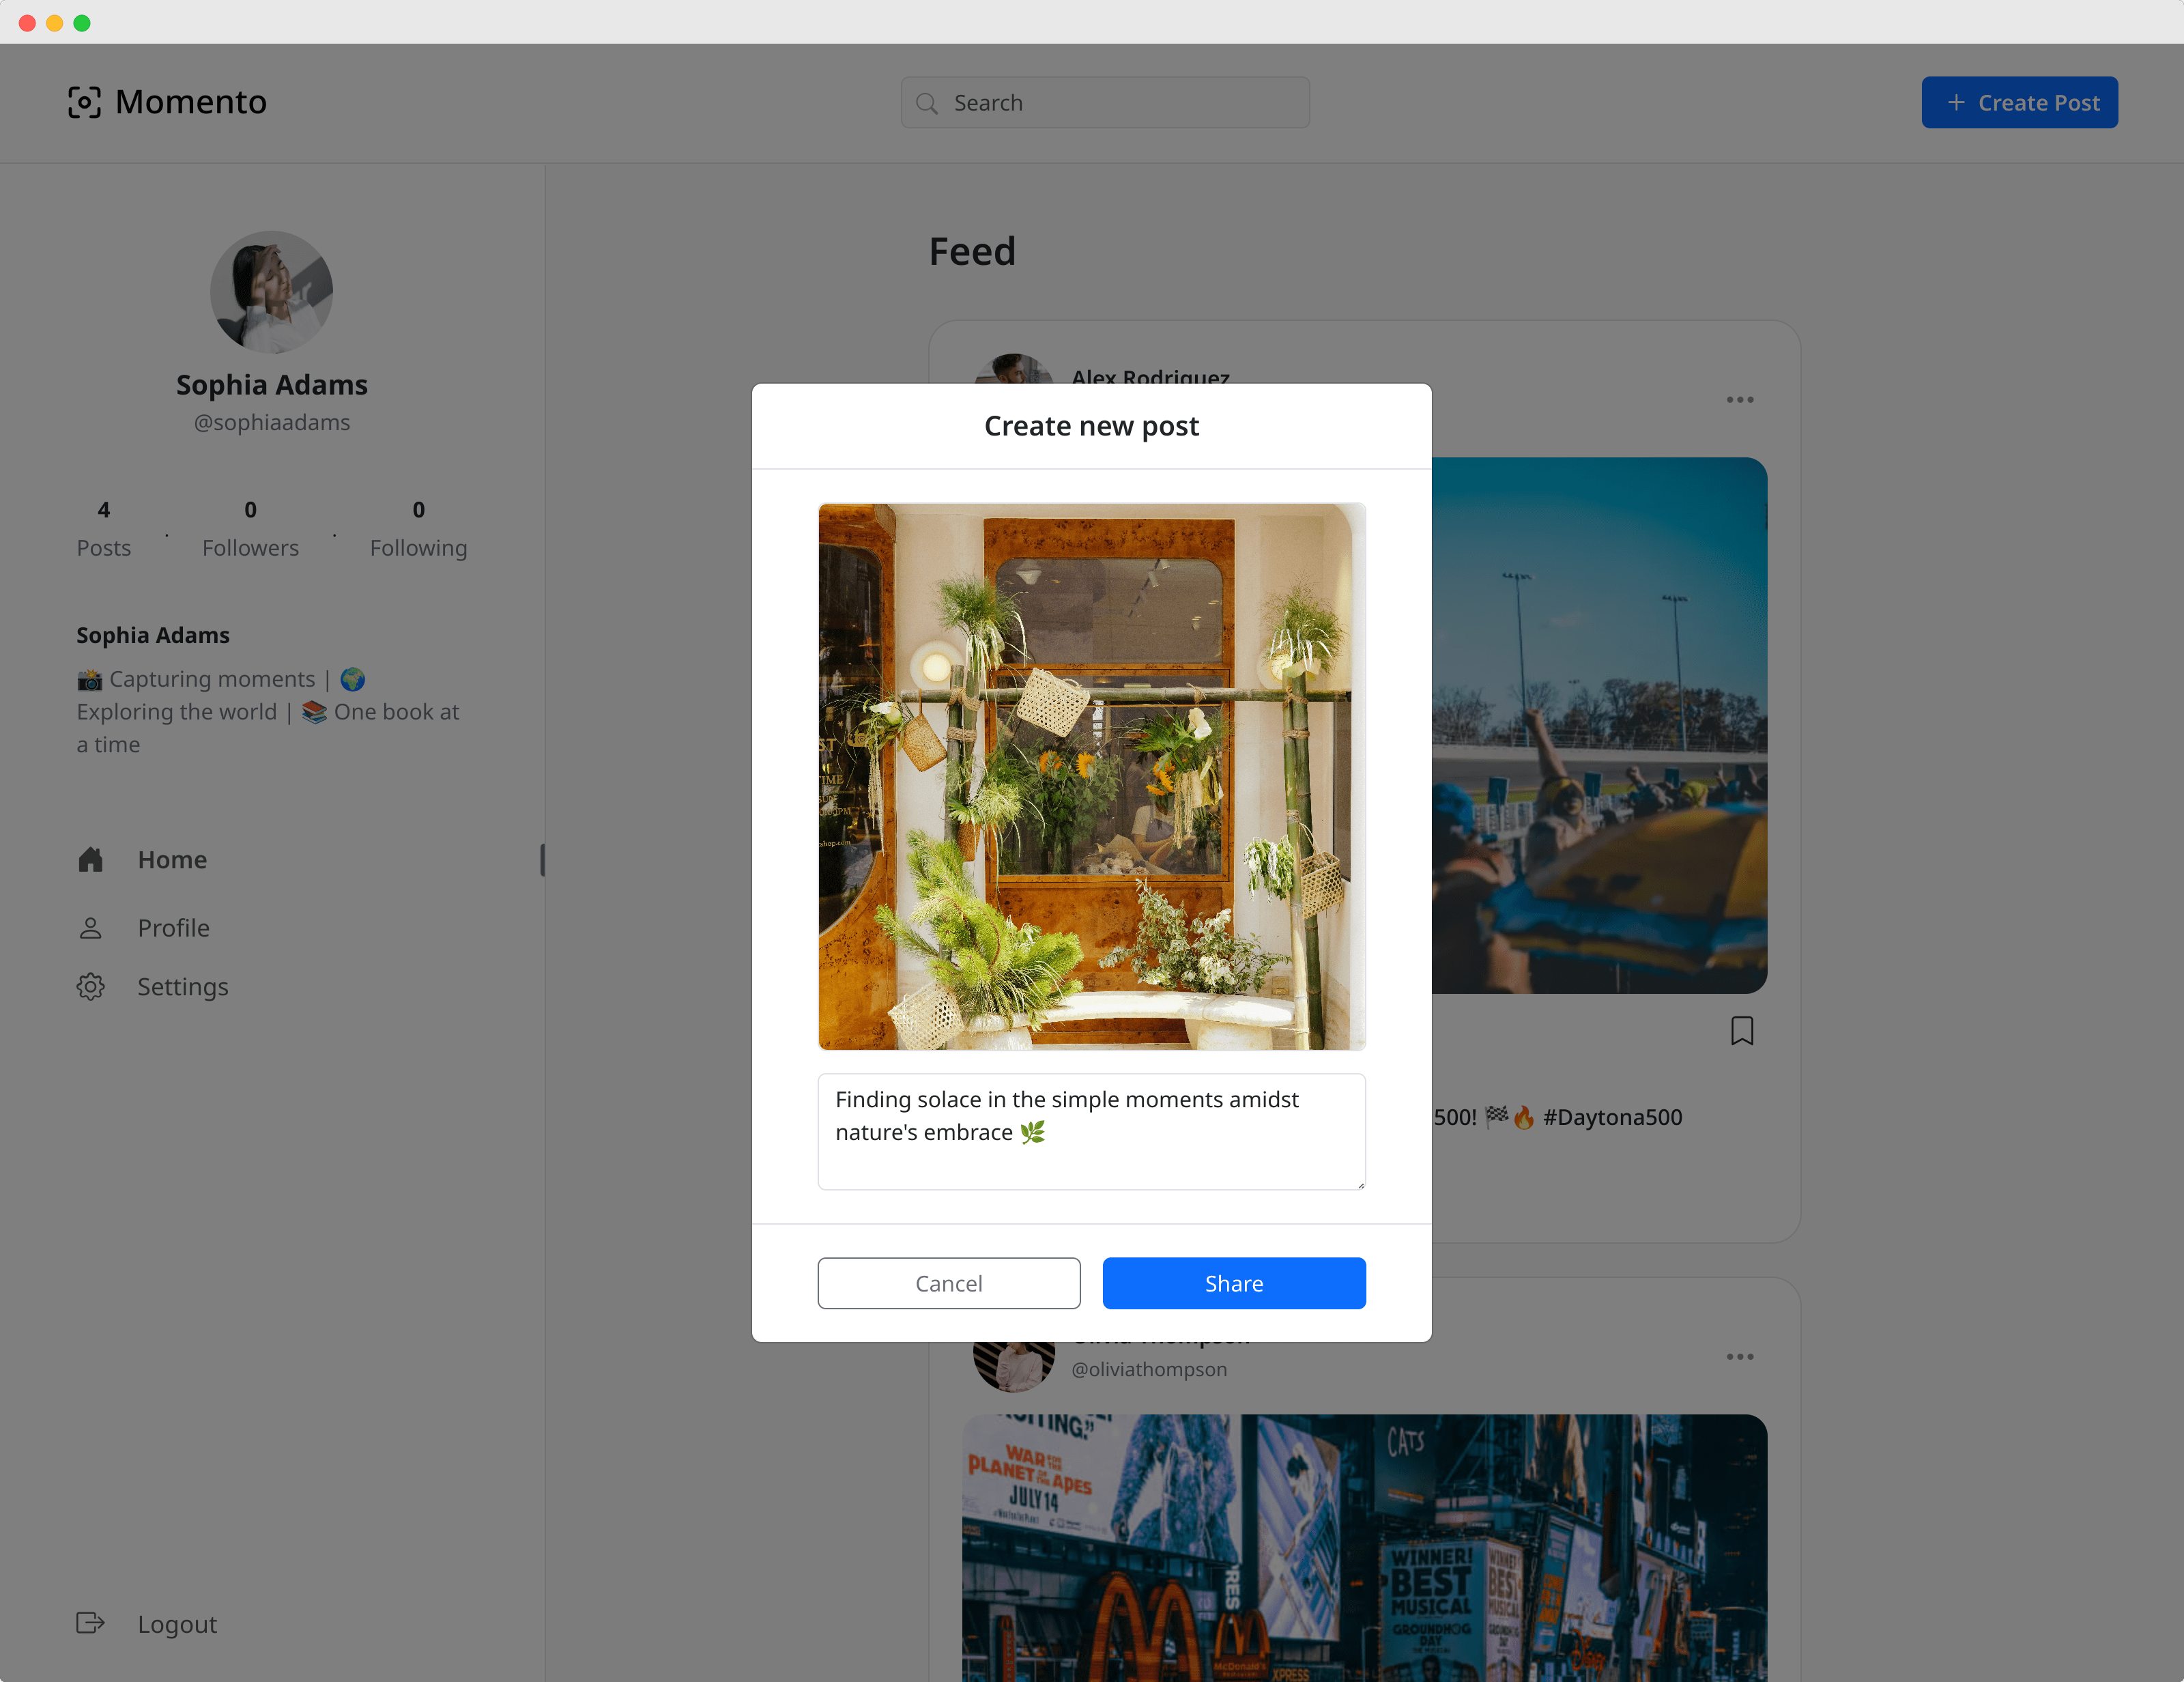Viewport: 2184px width, 1682px height.
Task: Click the Home house icon
Action: (90, 859)
